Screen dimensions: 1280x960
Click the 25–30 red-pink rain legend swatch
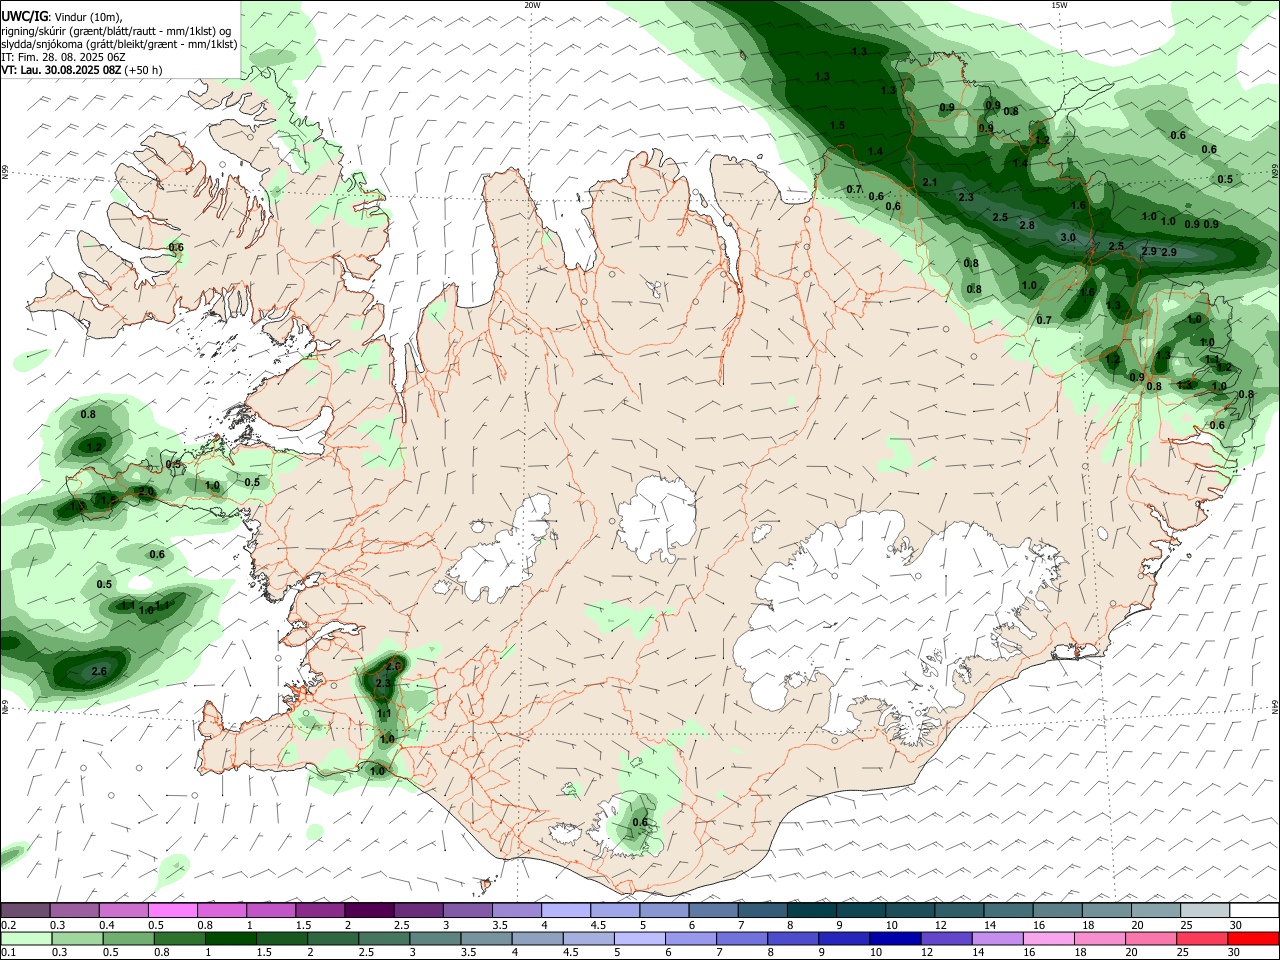tap(1203, 940)
